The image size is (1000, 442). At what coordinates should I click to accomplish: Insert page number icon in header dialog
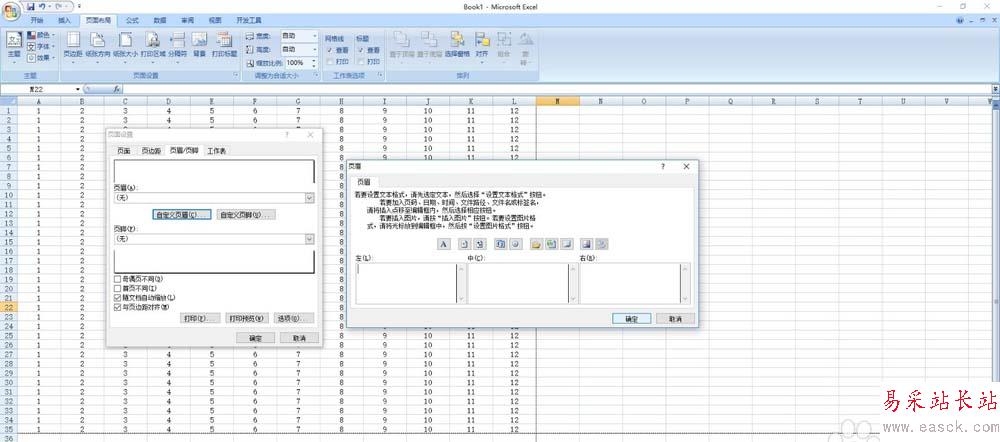(465, 244)
